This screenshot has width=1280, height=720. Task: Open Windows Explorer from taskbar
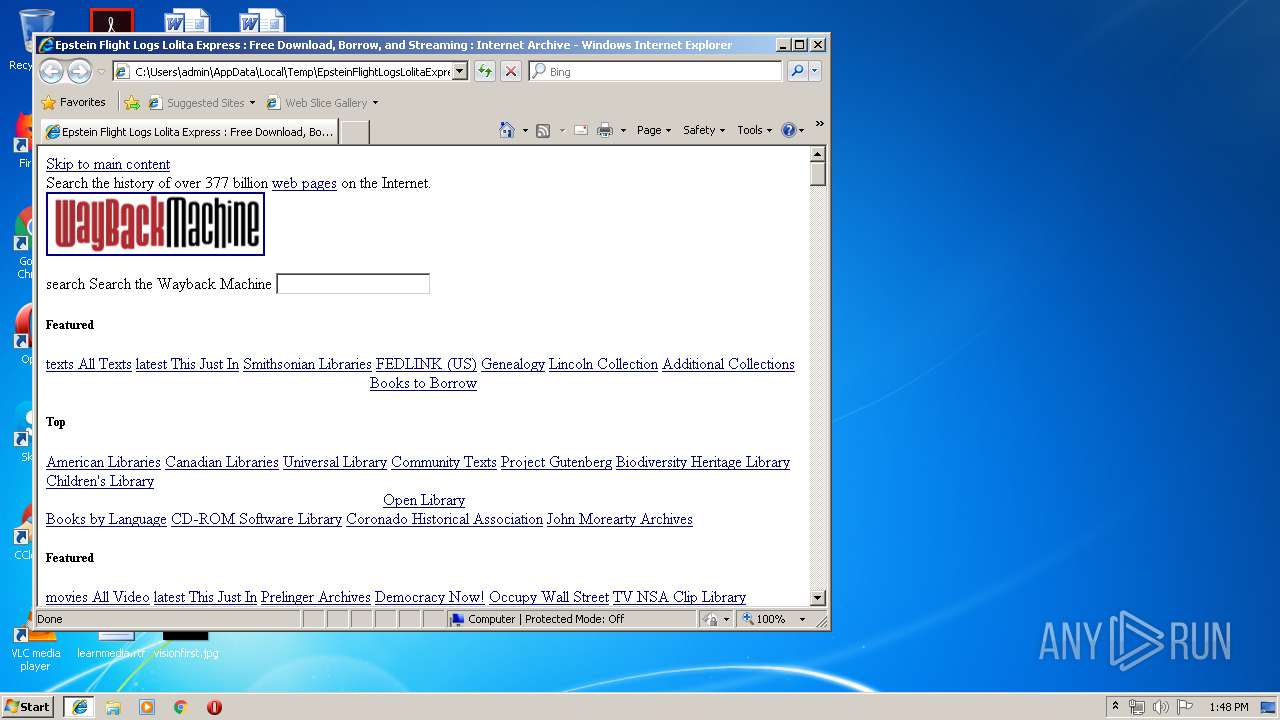coord(113,707)
